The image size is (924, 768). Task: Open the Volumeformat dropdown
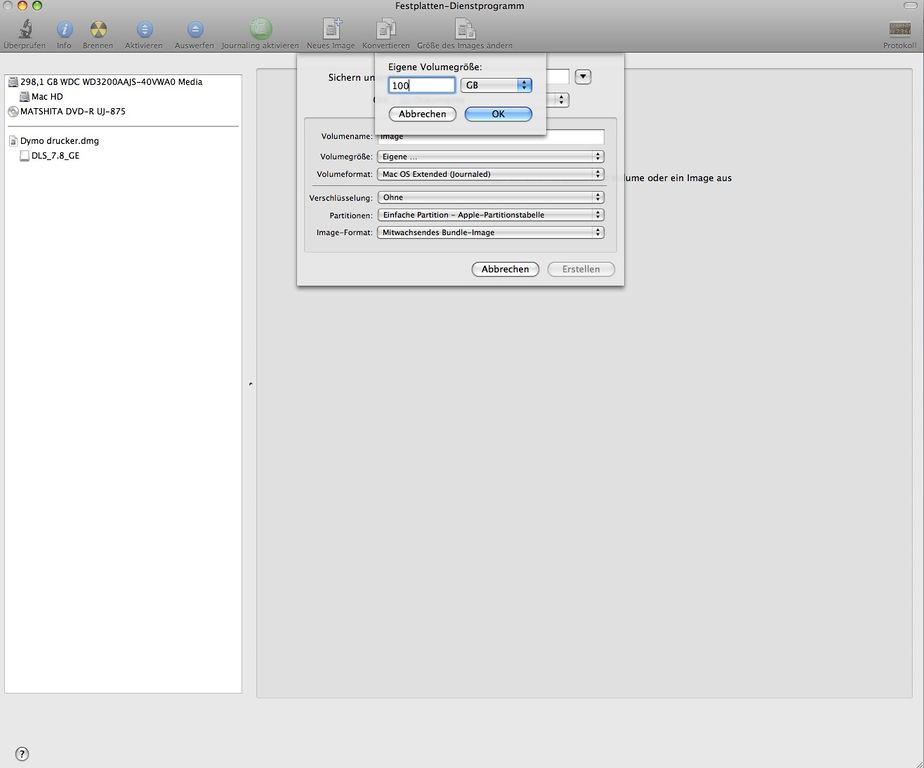tap(490, 174)
